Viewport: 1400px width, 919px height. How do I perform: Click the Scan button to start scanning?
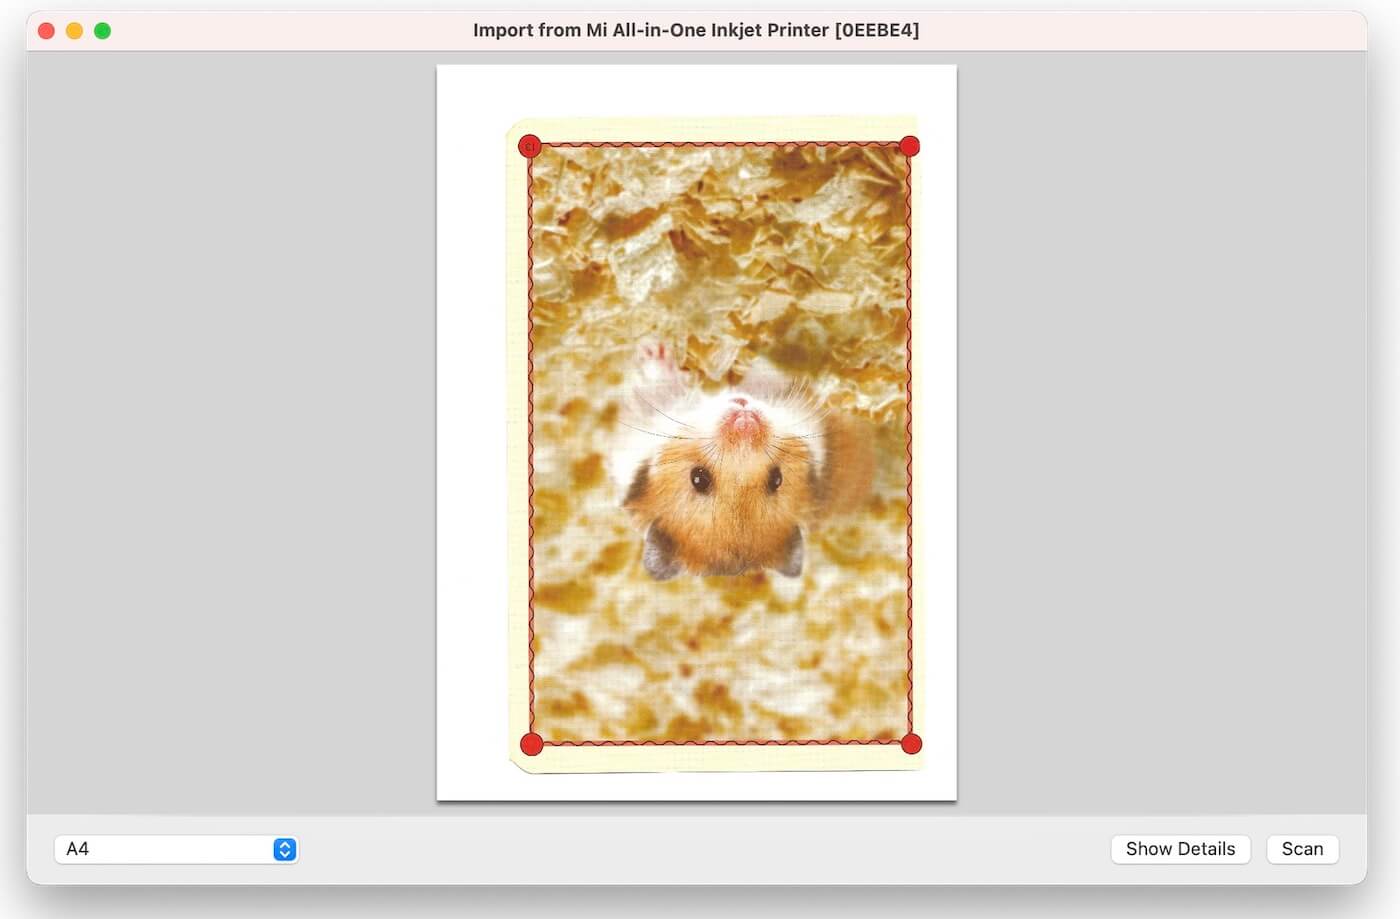[1302, 849]
